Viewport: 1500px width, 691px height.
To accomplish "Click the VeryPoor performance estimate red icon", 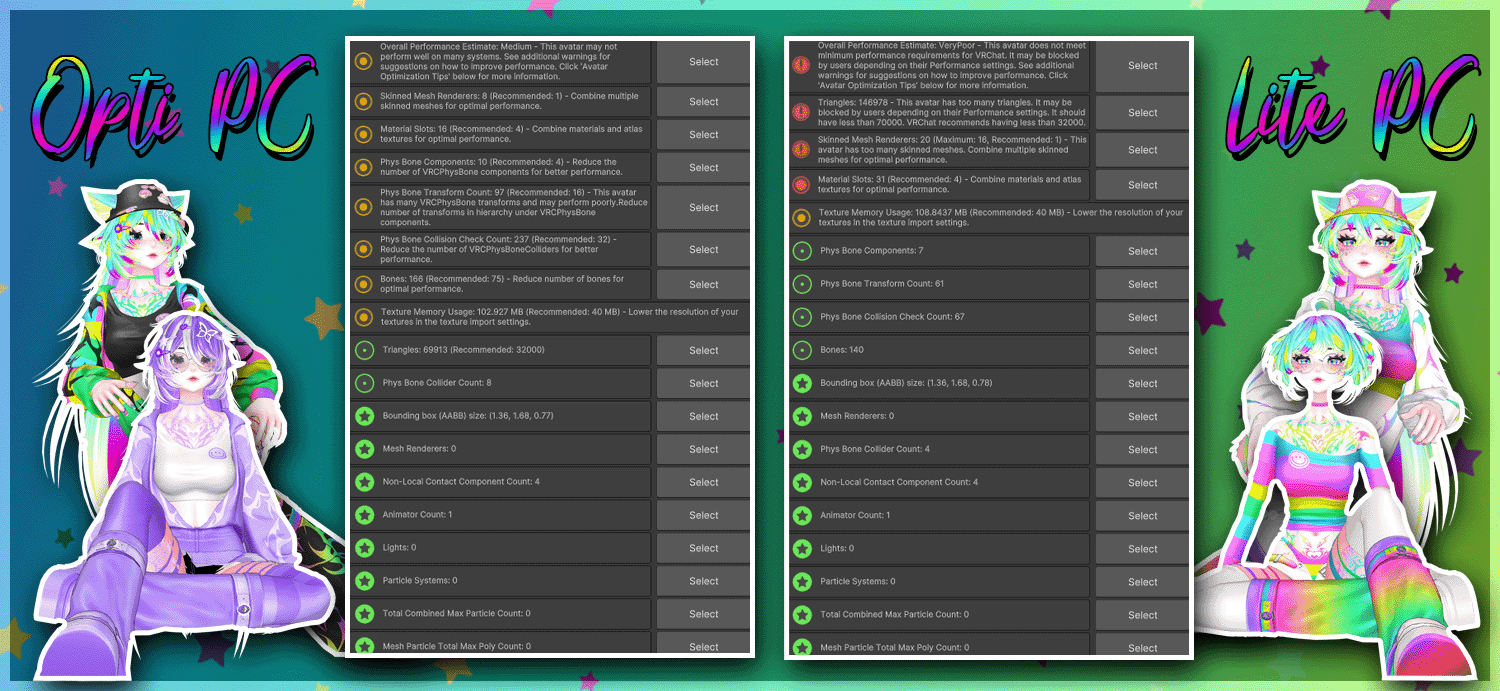I will pyautogui.click(x=801, y=65).
